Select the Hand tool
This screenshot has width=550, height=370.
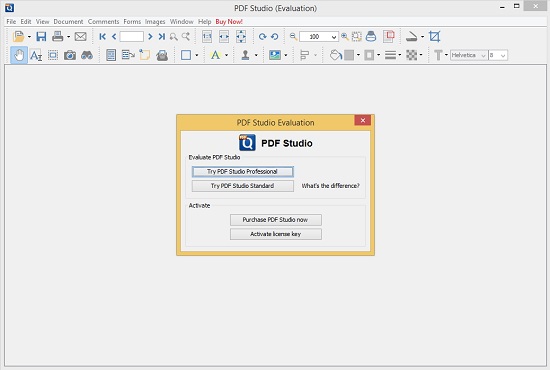[x=19, y=55]
